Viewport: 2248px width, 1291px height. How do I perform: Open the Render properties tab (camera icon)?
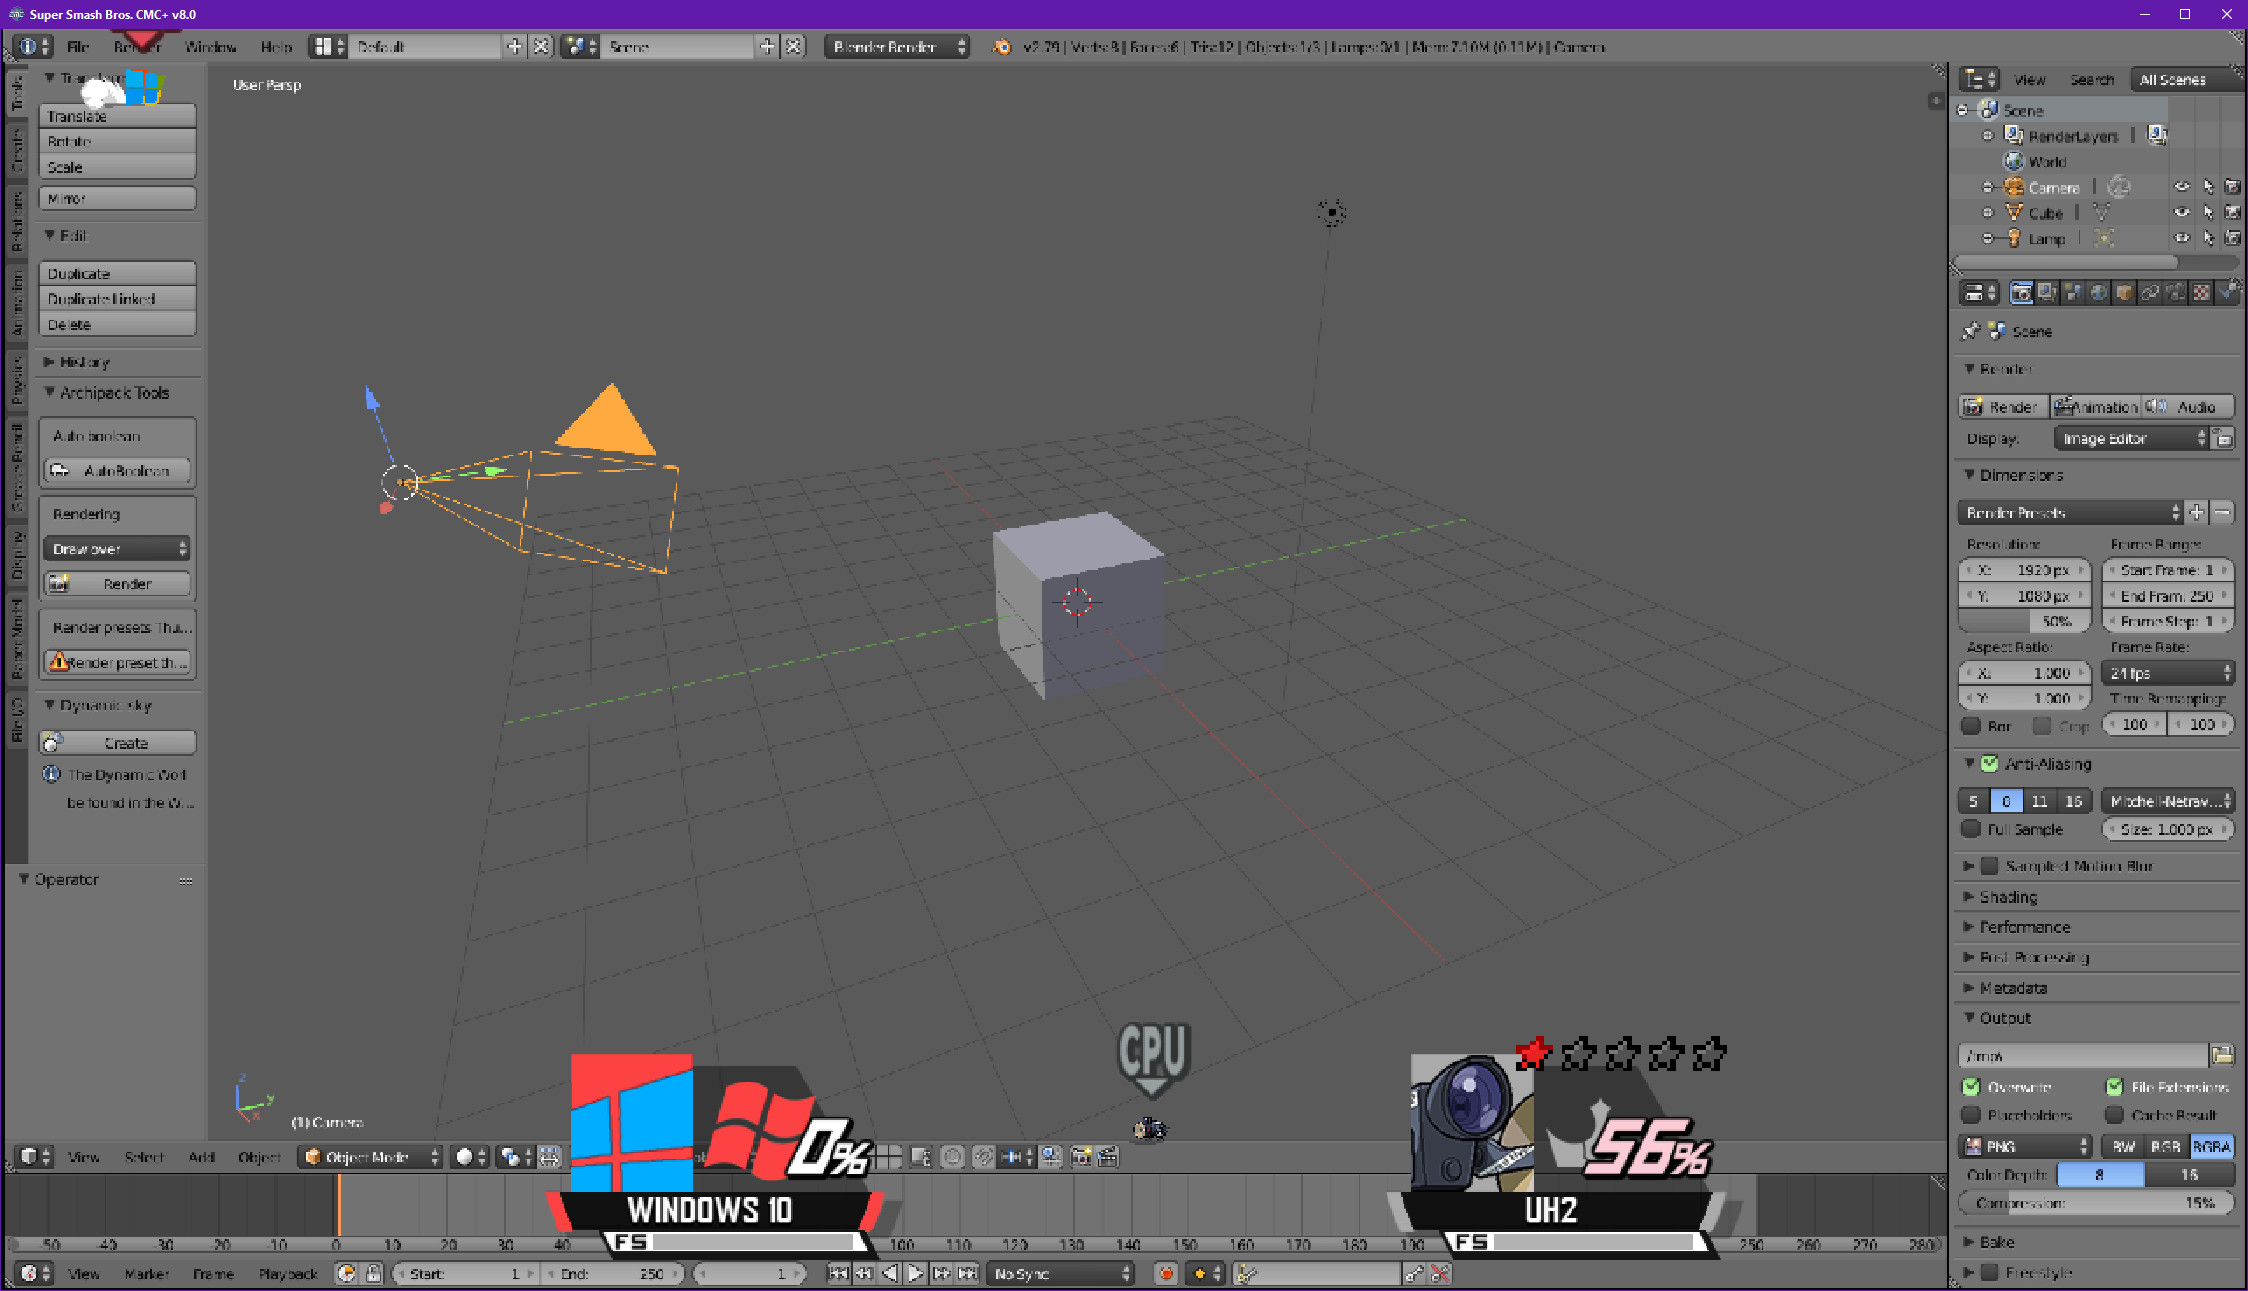(x=2021, y=292)
